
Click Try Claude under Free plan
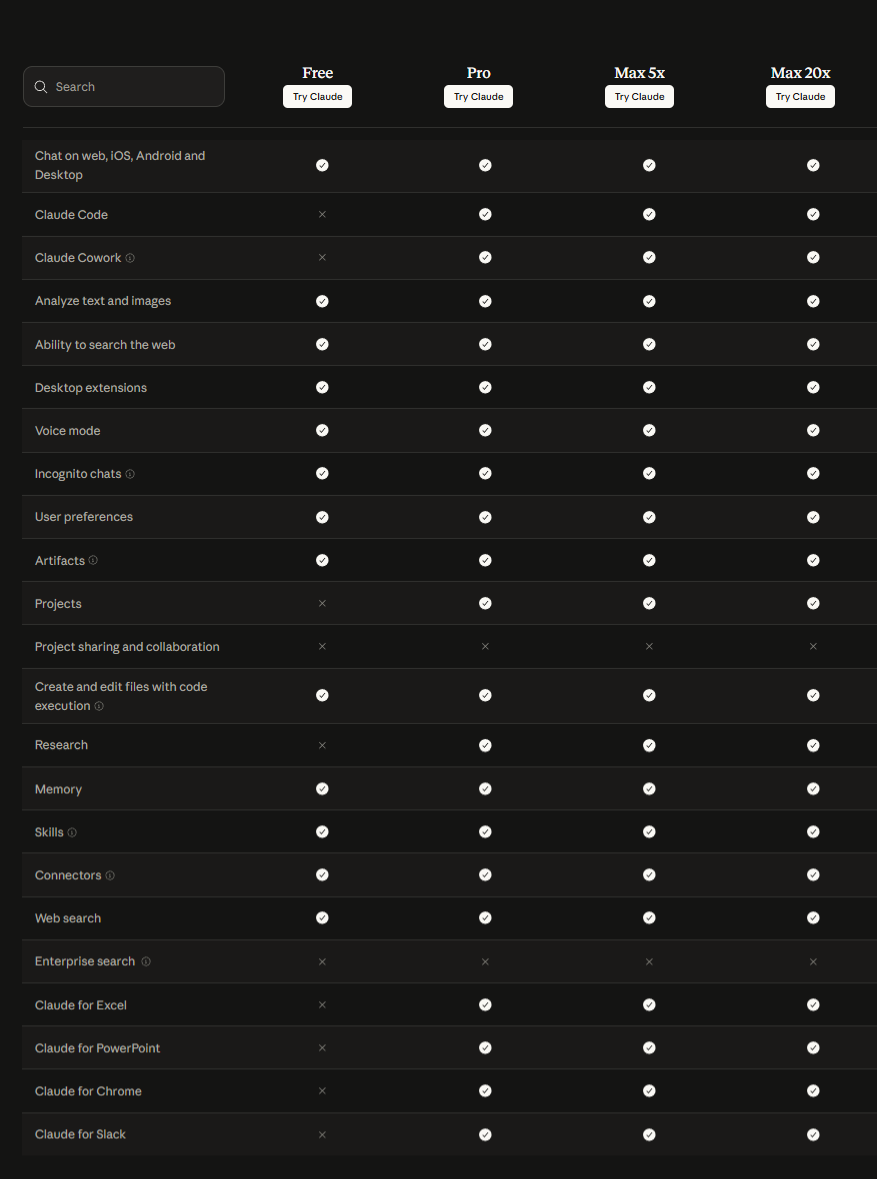tap(317, 97)
